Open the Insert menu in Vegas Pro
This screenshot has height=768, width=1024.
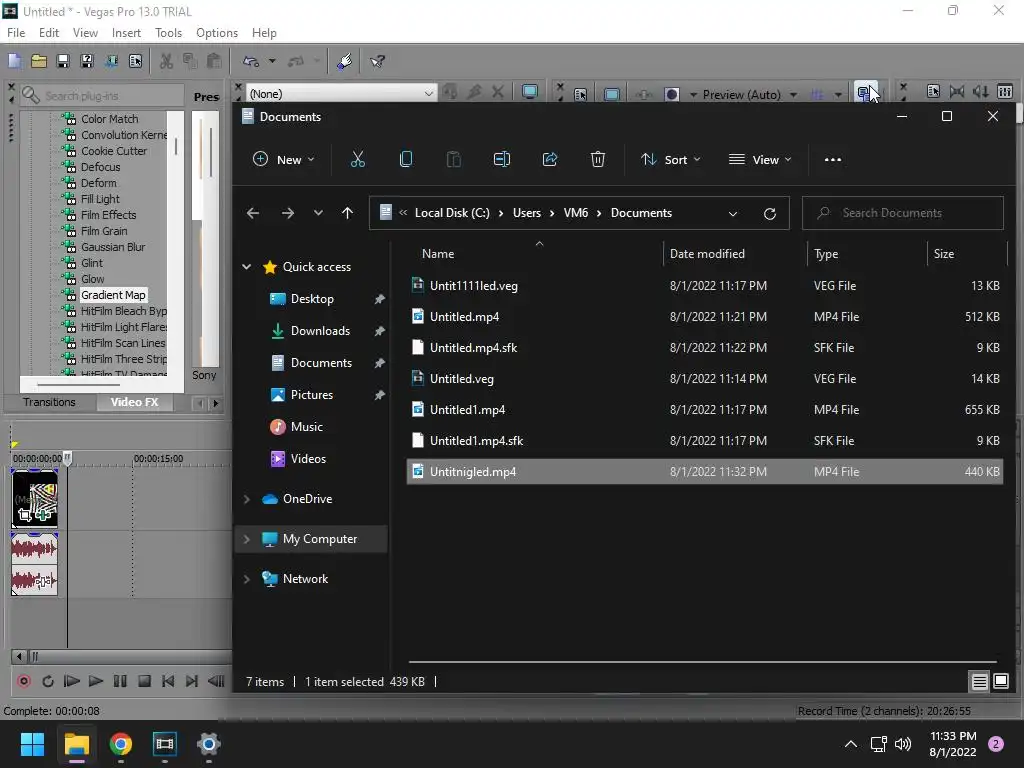pyautogui.click(x=126, y=33)
